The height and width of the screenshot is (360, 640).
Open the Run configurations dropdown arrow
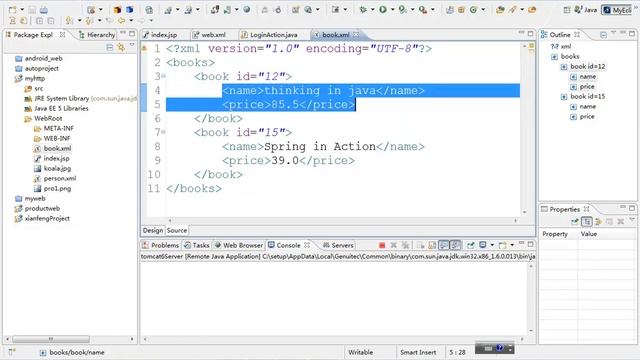pyautogui.click(x=392, y=10)
